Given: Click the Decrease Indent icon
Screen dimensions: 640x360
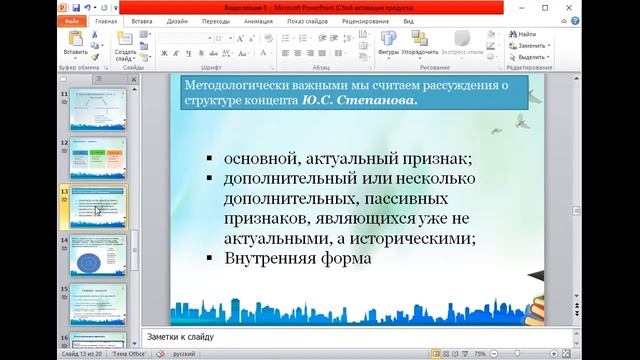Looking at the screenshot, I should (x=322, y=38).
